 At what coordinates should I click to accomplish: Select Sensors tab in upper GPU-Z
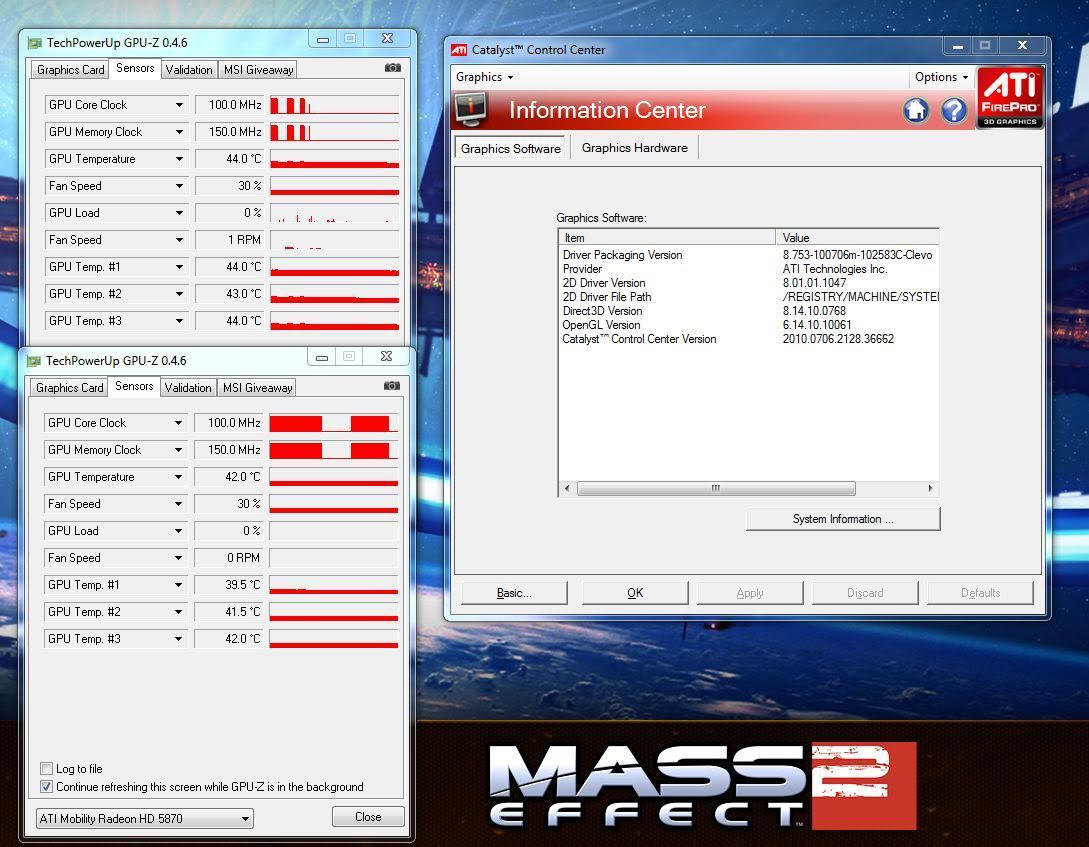pyautogui.click(x=135, y=68)
